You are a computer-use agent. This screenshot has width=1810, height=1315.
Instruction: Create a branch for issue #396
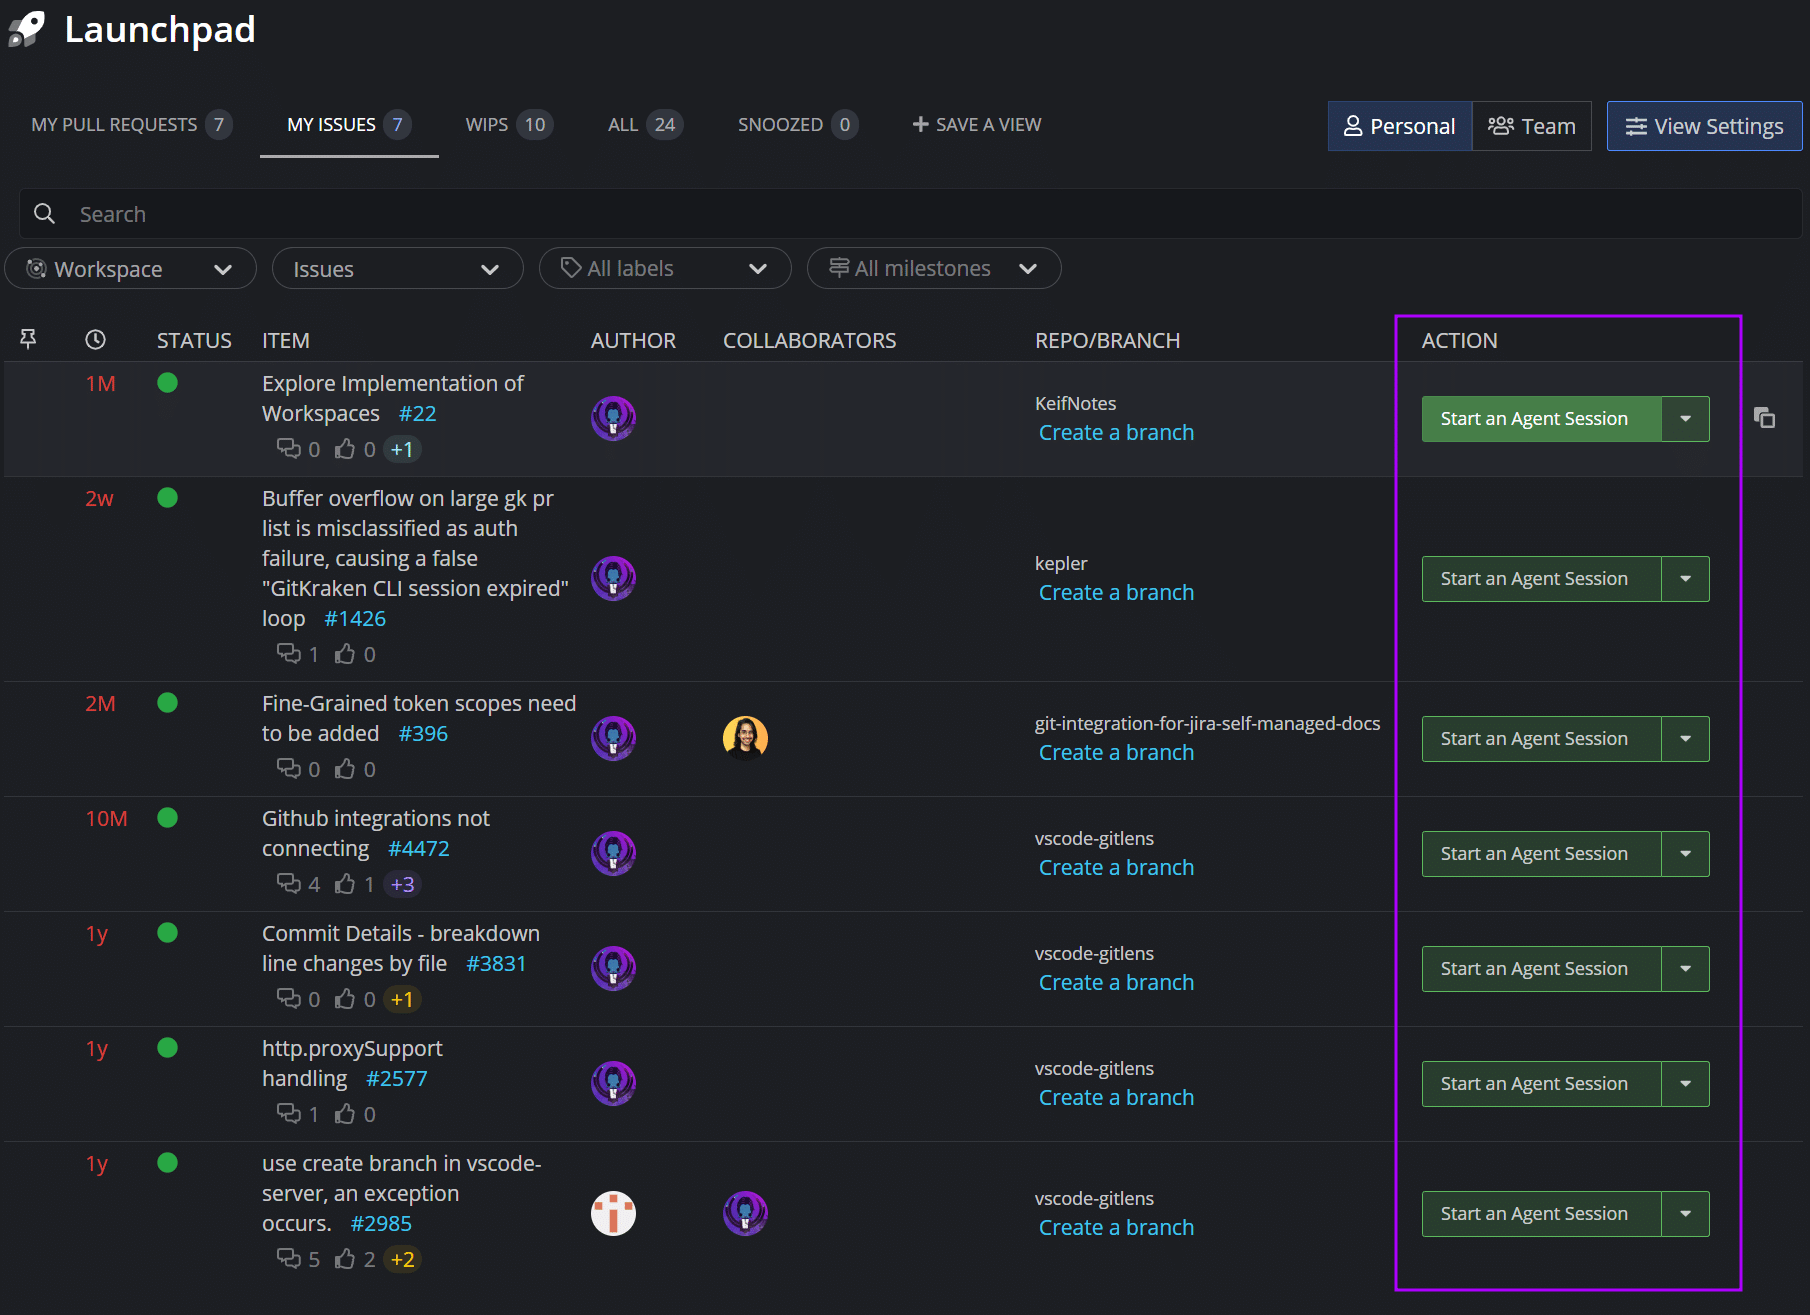coord(1116,753)
